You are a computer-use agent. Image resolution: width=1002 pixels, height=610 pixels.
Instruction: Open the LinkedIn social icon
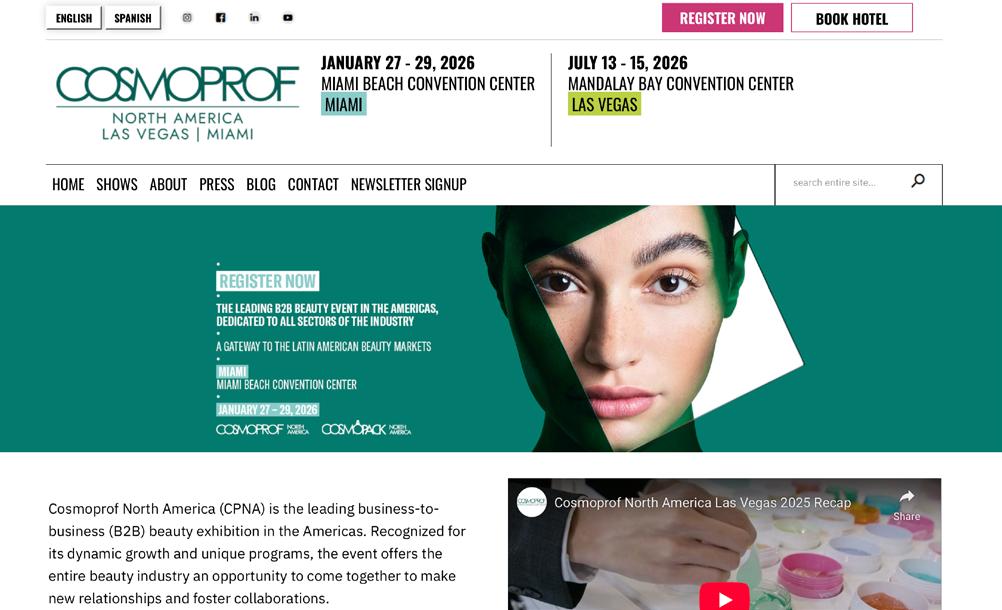(x=254, y=18)
